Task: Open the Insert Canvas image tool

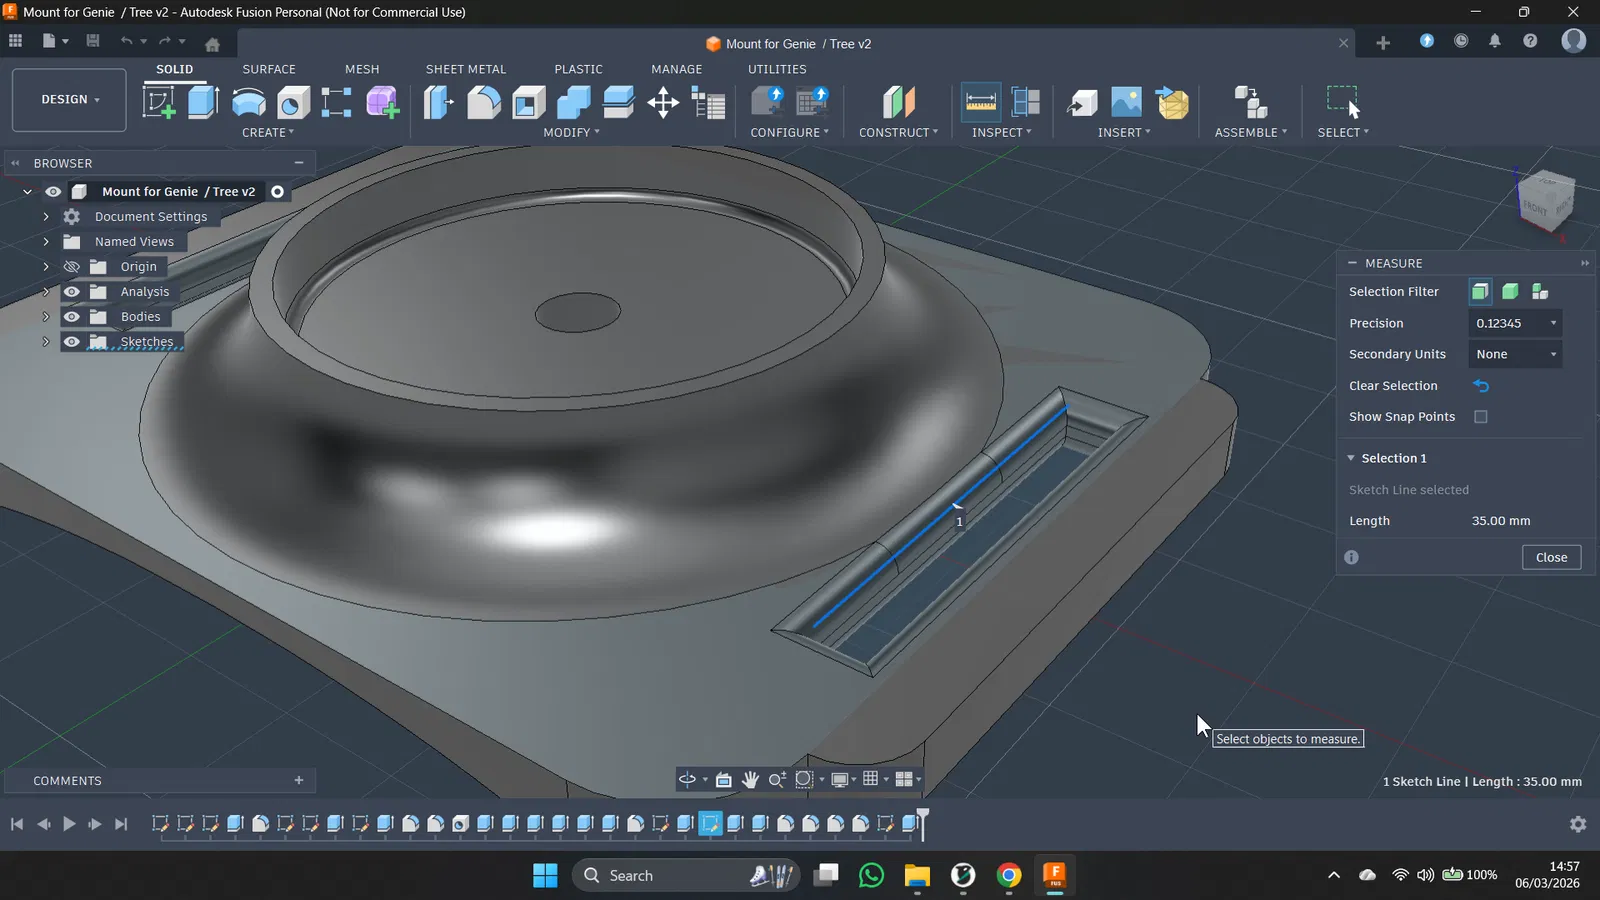Action: 1126,102
